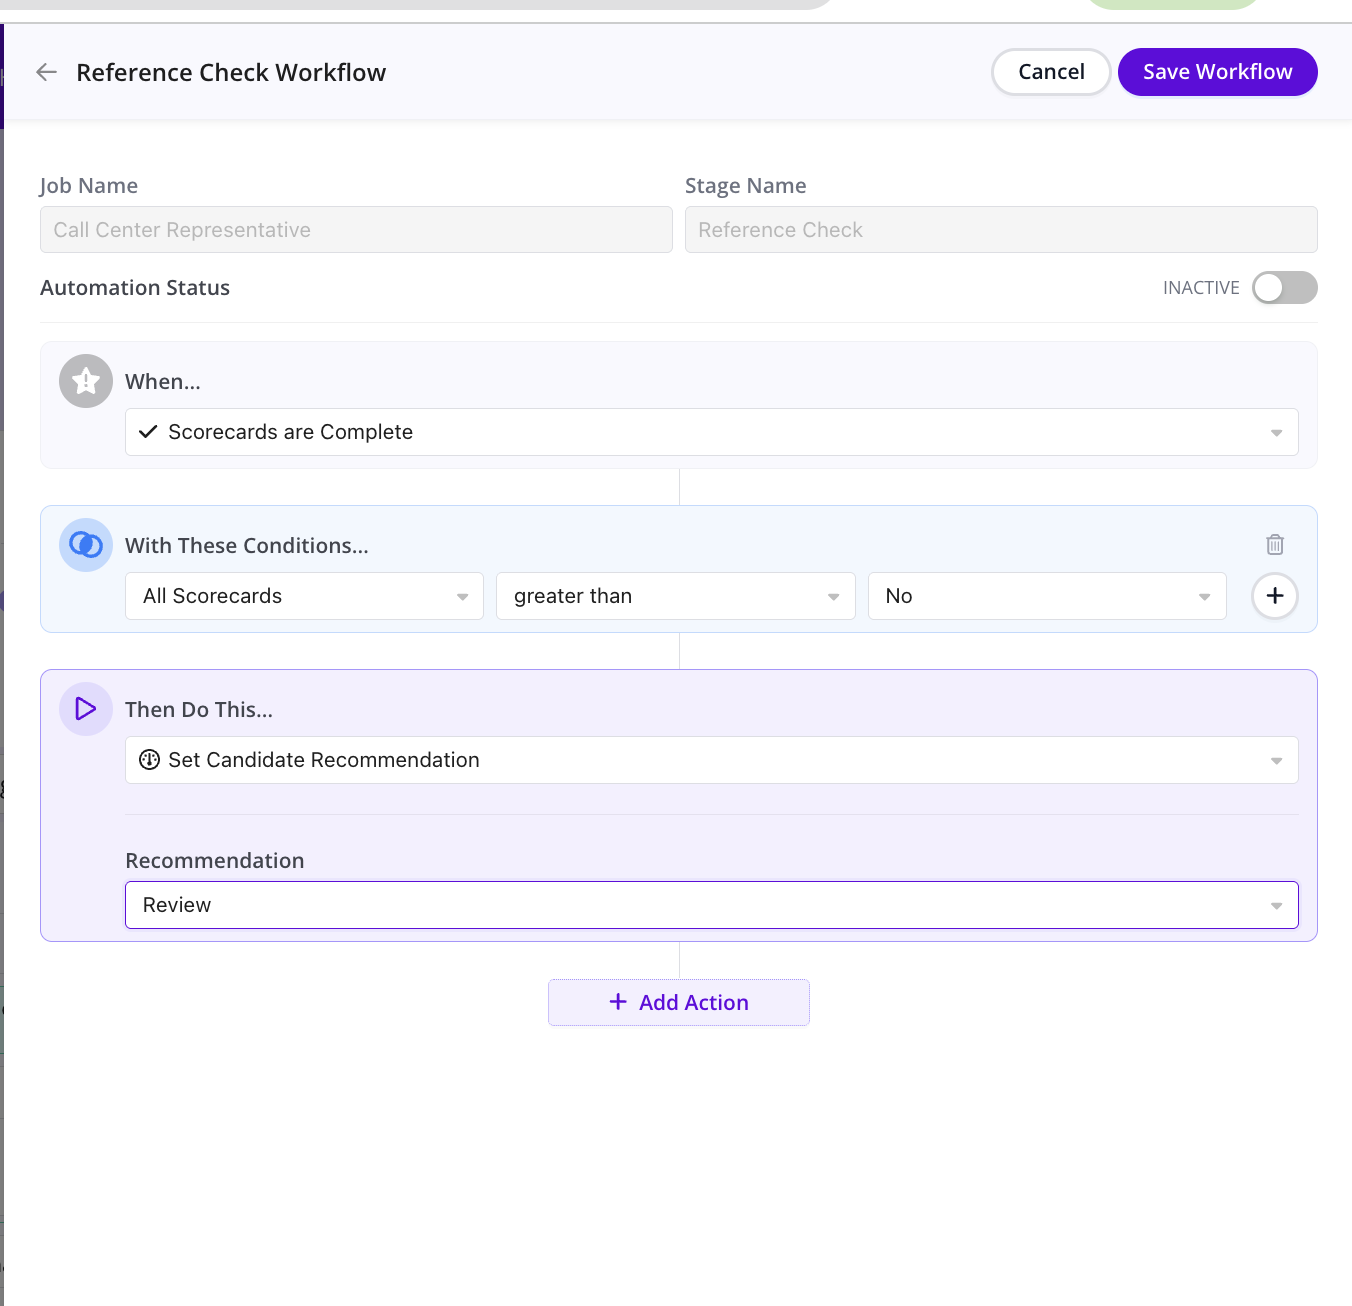1352x1306 pixels.
Task: Click the Stage Name field showing Reference Check
Action: [1000, 230]
